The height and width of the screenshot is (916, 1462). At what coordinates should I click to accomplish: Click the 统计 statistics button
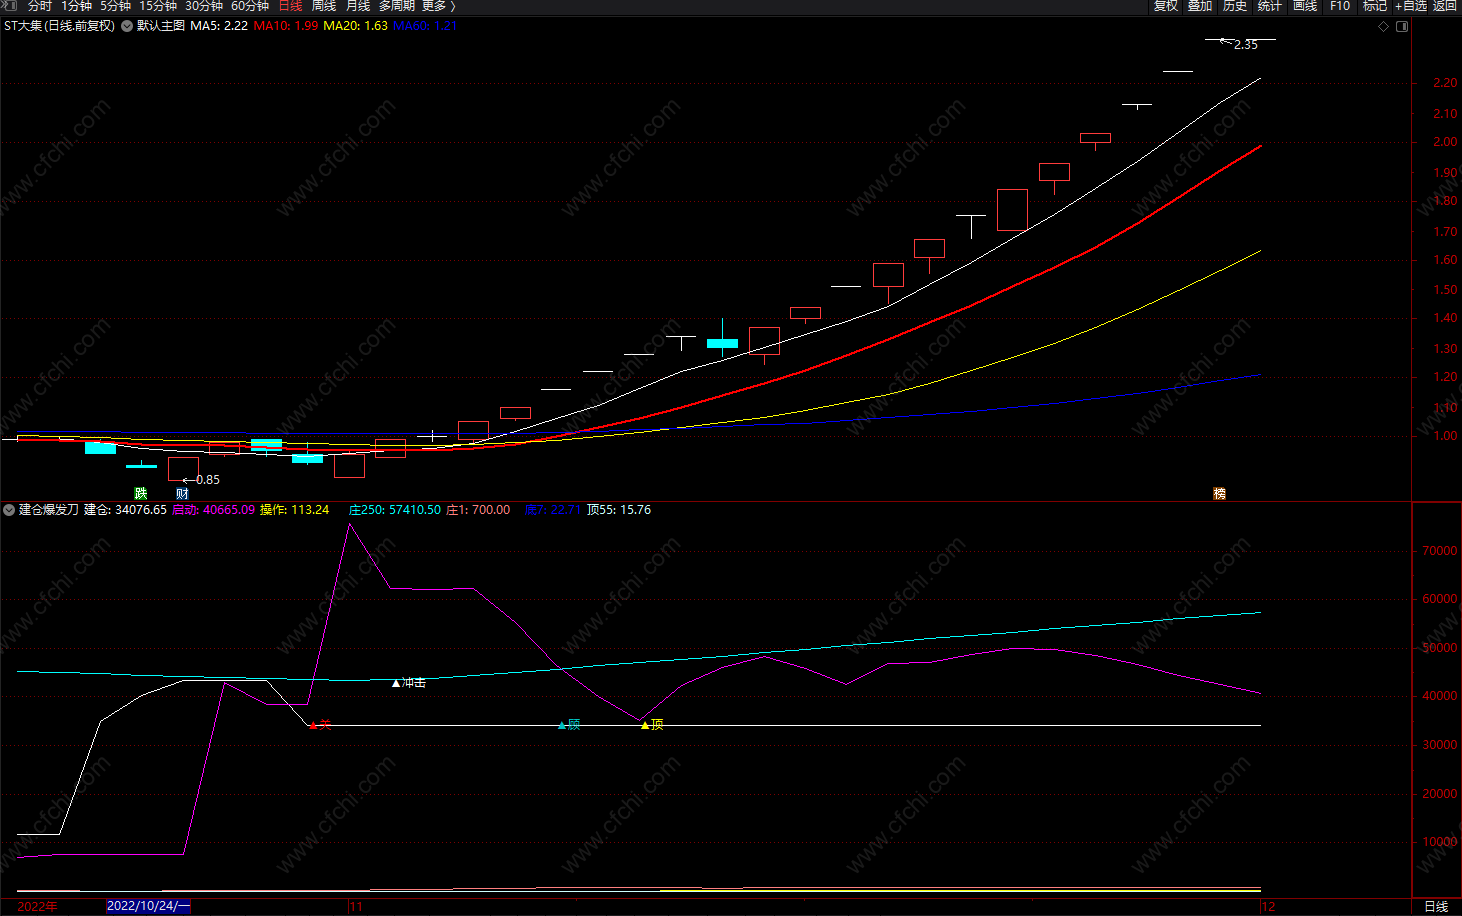click(x=1270, y=6)
